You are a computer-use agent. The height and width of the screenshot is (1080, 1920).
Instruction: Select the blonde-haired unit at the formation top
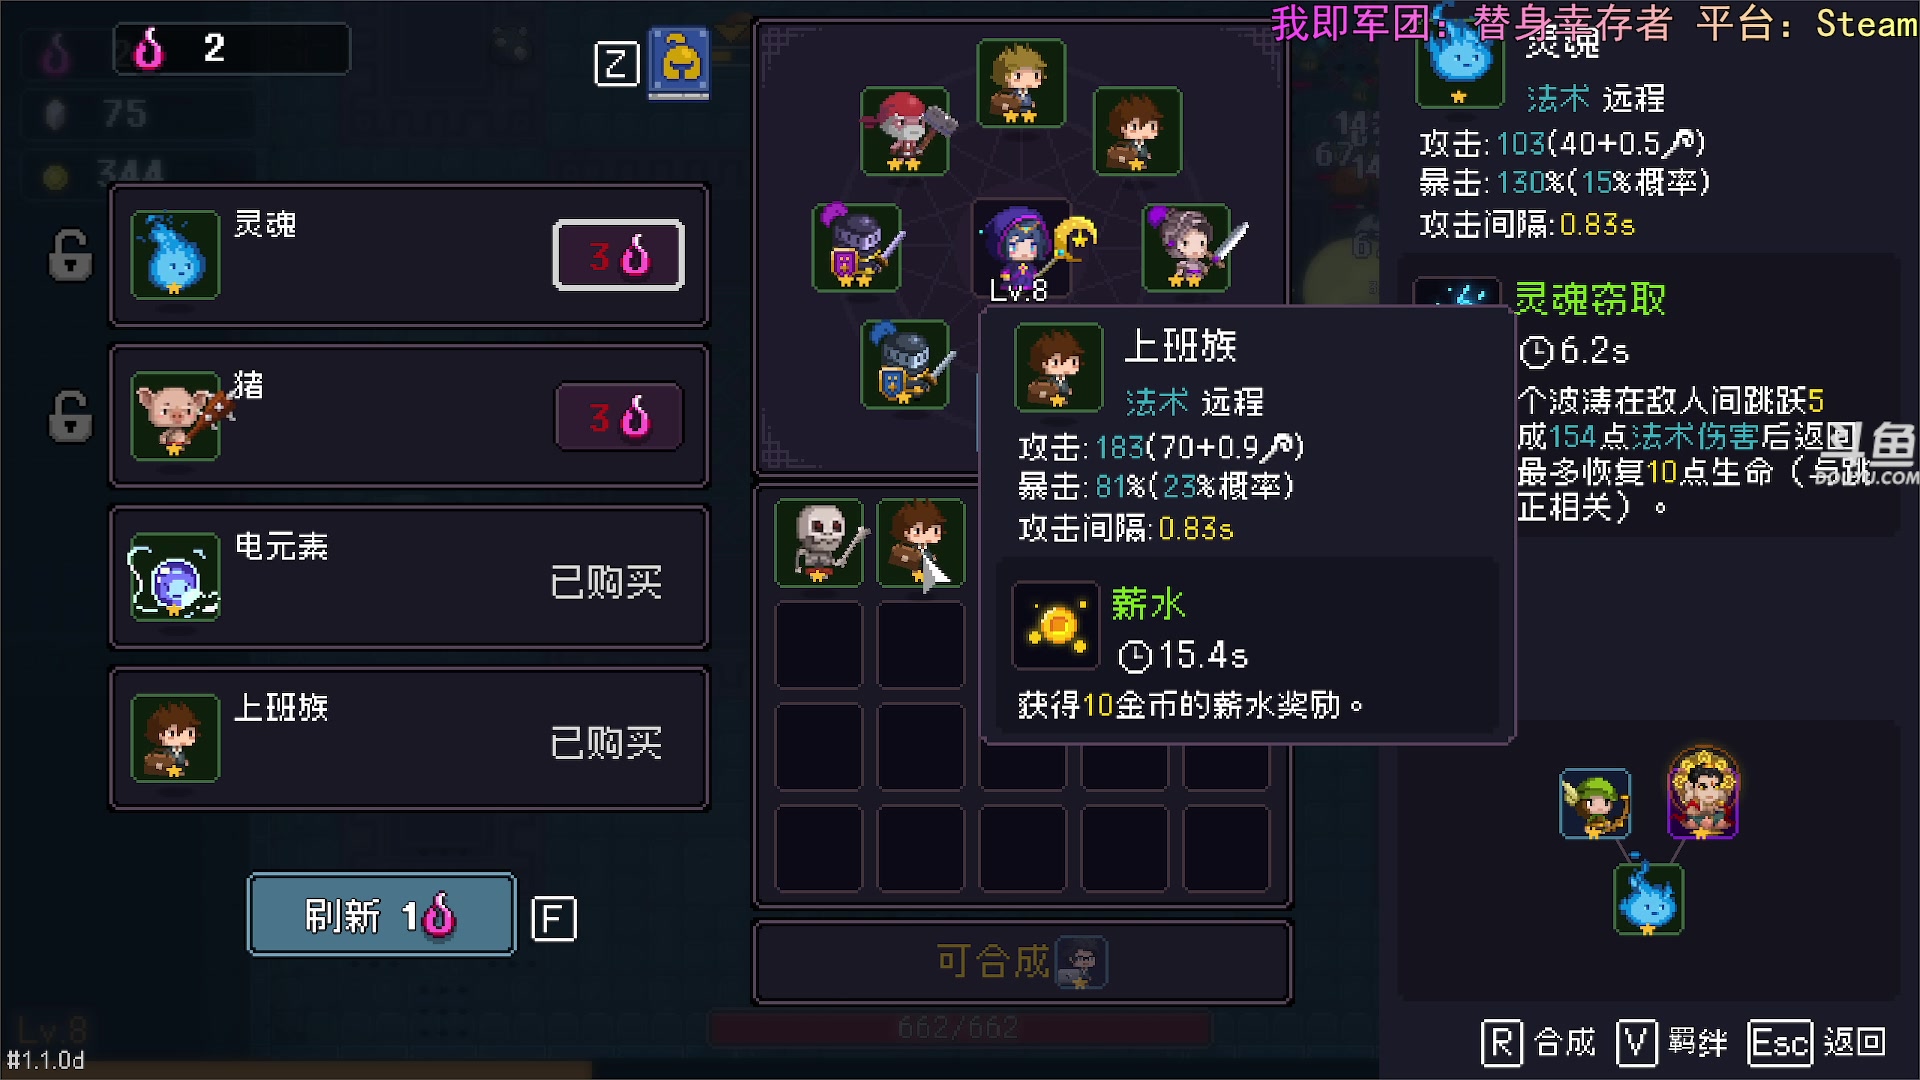click(x=1020, y=83)
